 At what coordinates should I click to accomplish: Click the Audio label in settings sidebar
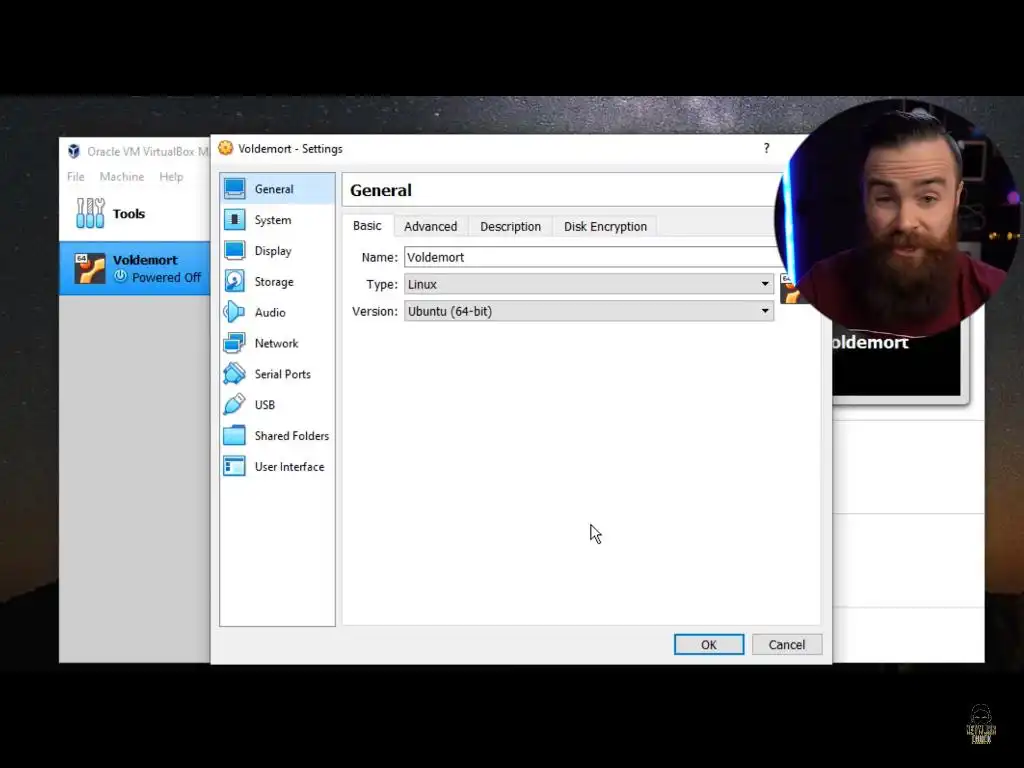(x=270, y=312)
